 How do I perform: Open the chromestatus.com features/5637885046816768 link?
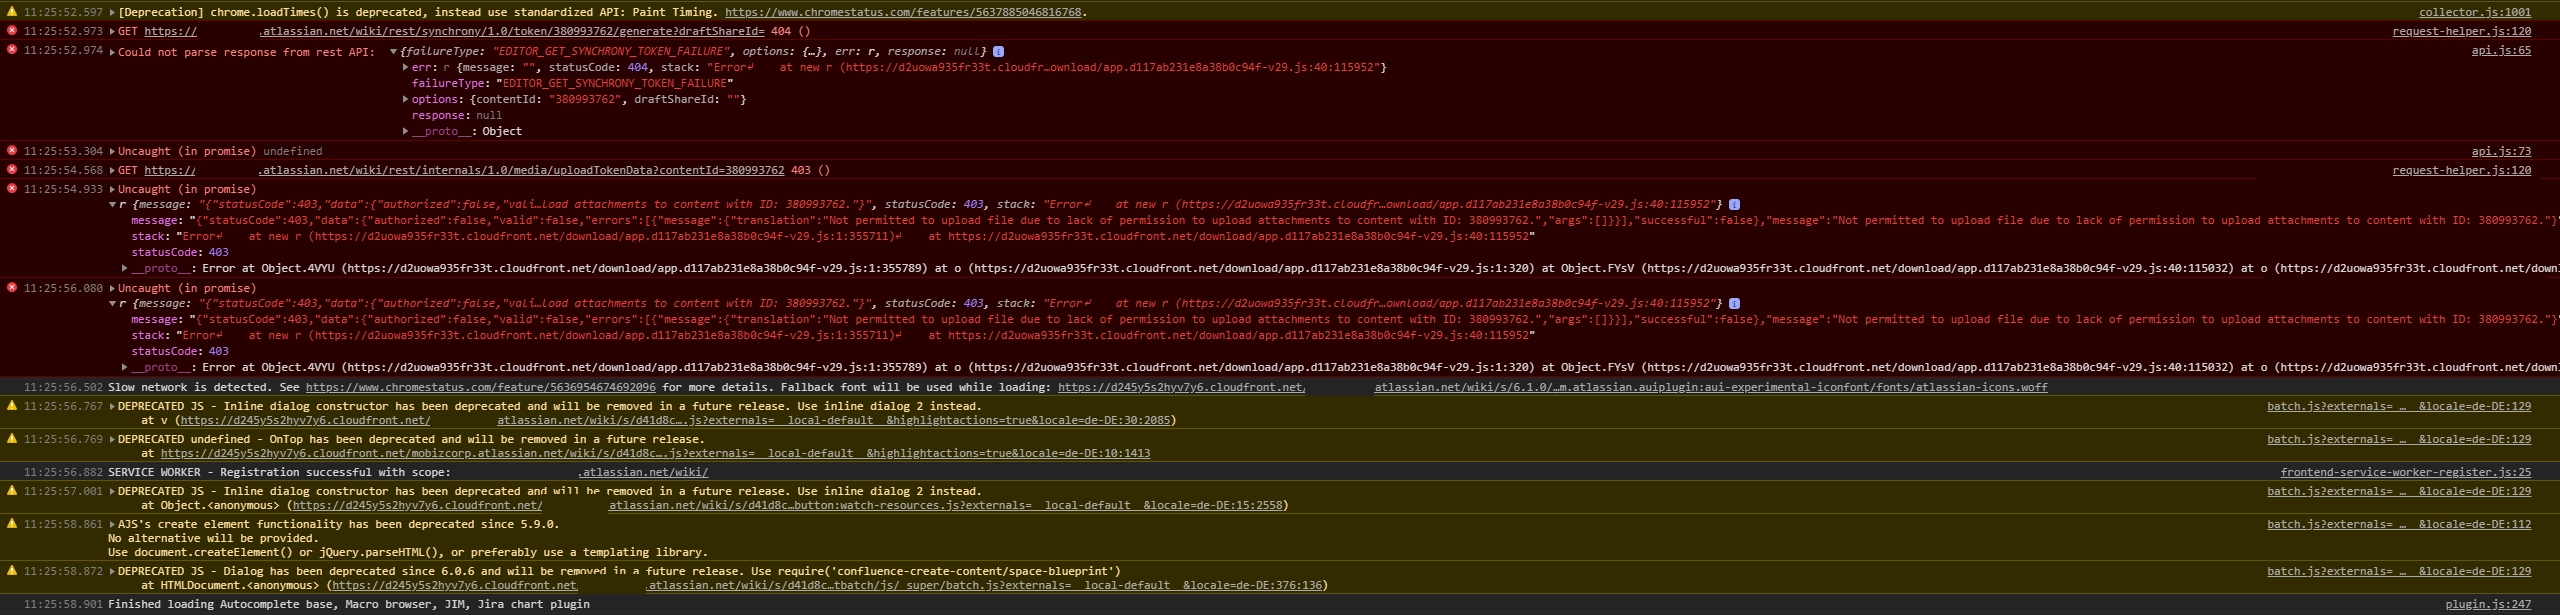(x=903, y=12)
